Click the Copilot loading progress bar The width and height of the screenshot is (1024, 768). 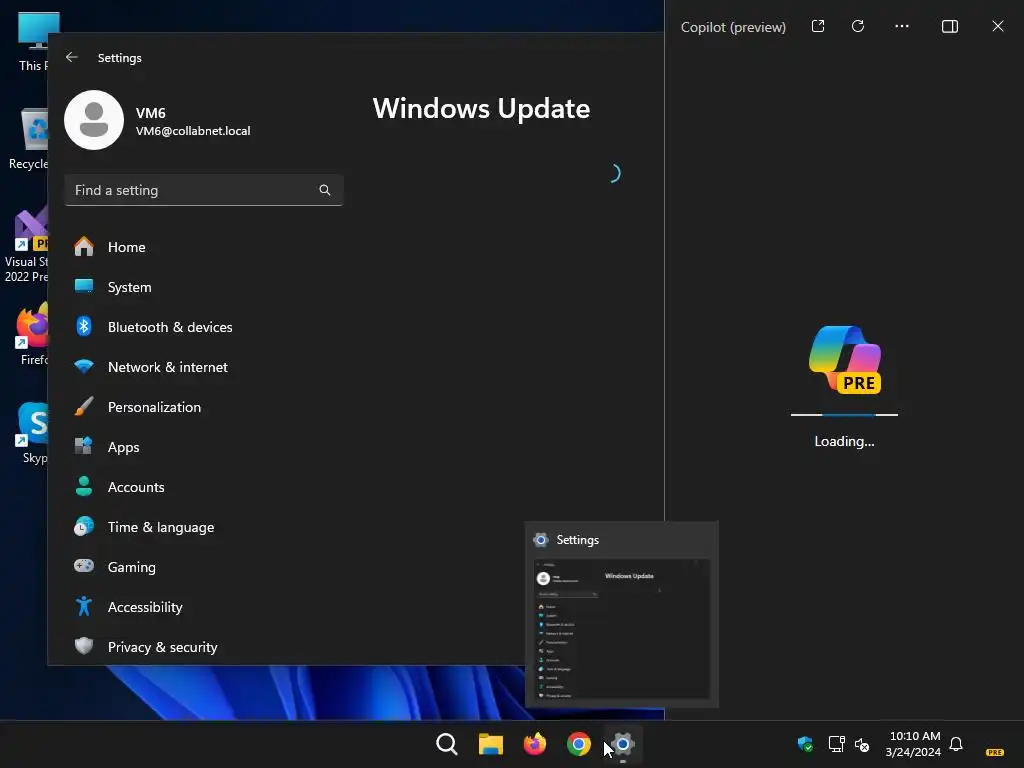point(844,415)
